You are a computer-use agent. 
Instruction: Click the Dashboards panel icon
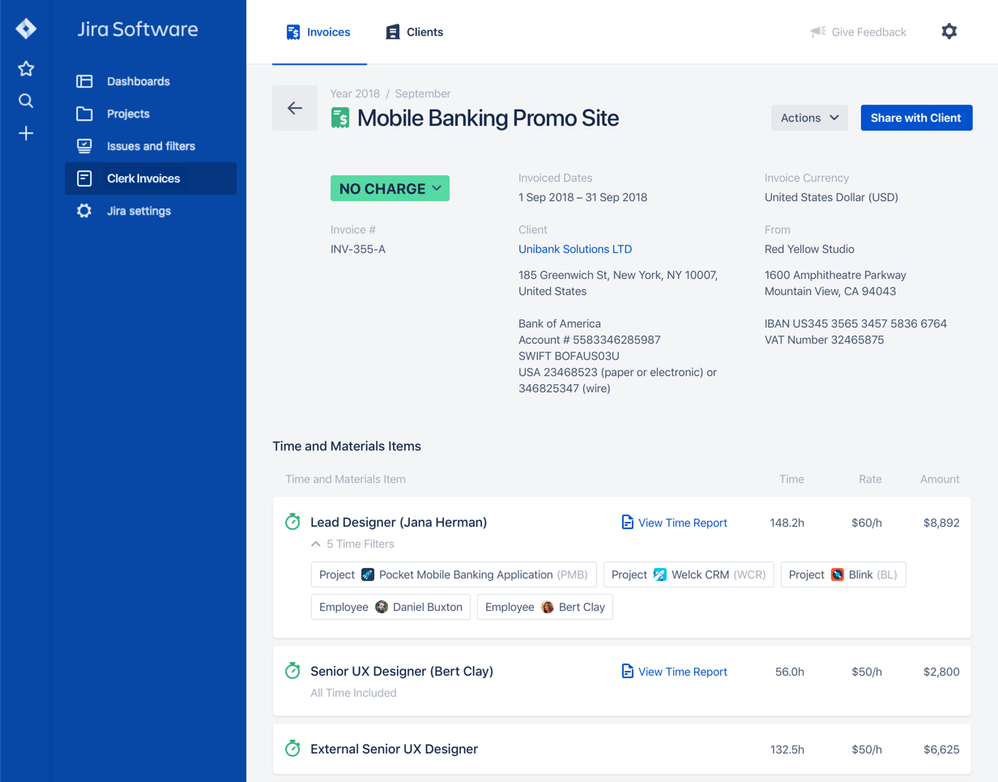pyautogui.click(x=84, y=81)
